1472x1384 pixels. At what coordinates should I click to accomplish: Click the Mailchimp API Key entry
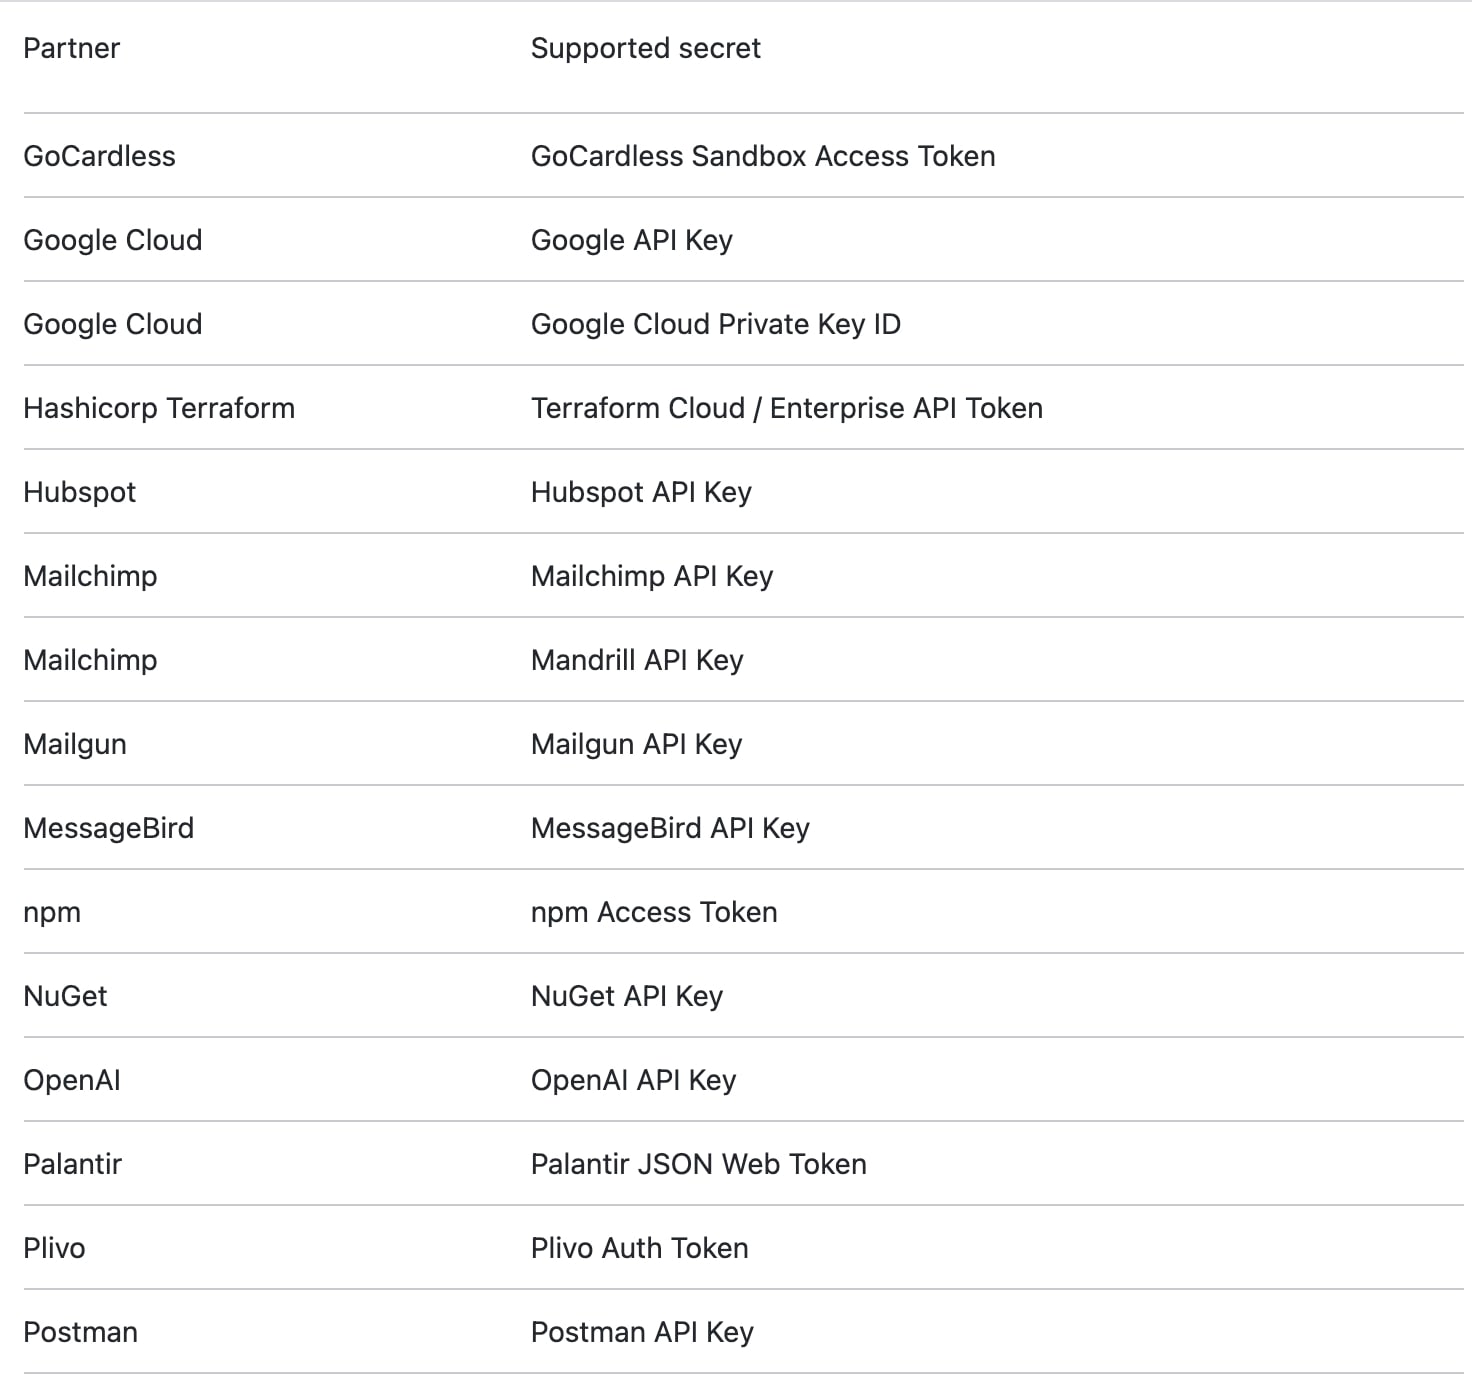pos(652,576)
